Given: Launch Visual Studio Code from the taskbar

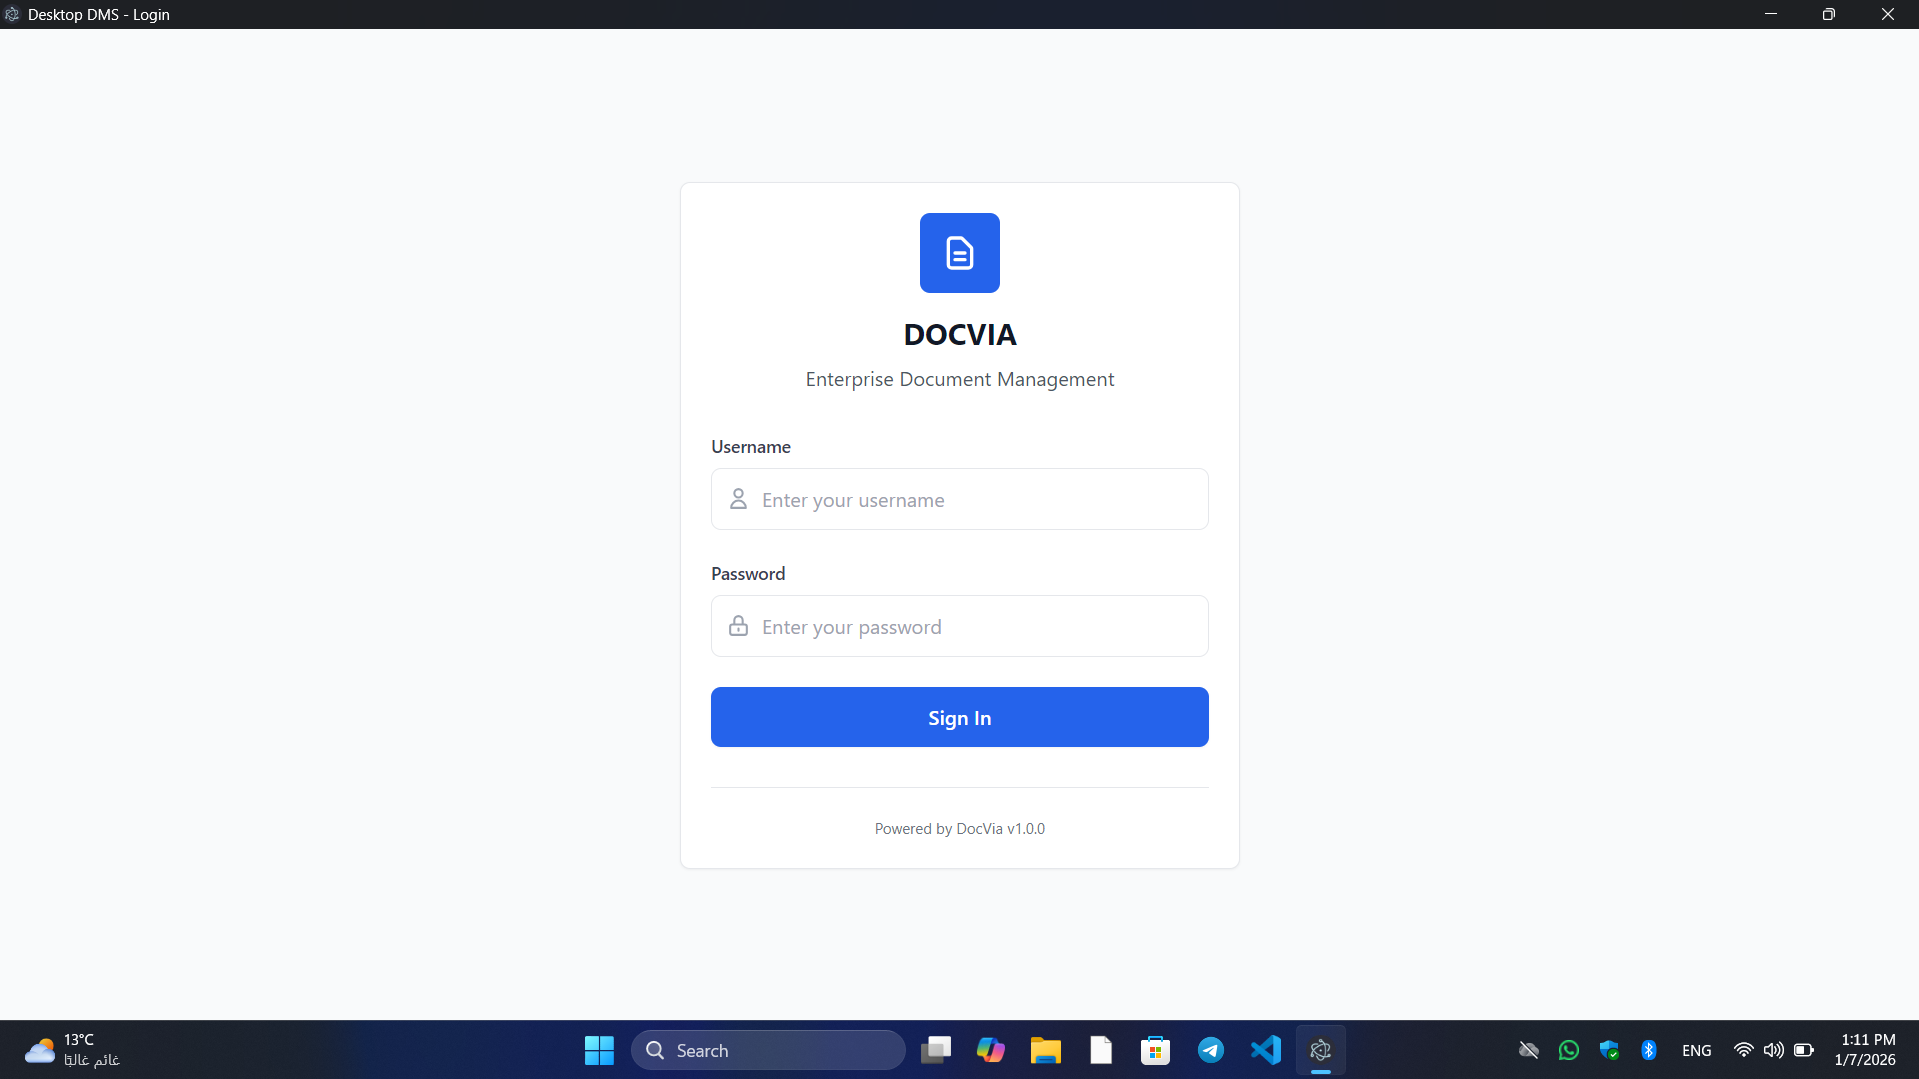Looking at the screenshot, I should coord(1265,1050).
